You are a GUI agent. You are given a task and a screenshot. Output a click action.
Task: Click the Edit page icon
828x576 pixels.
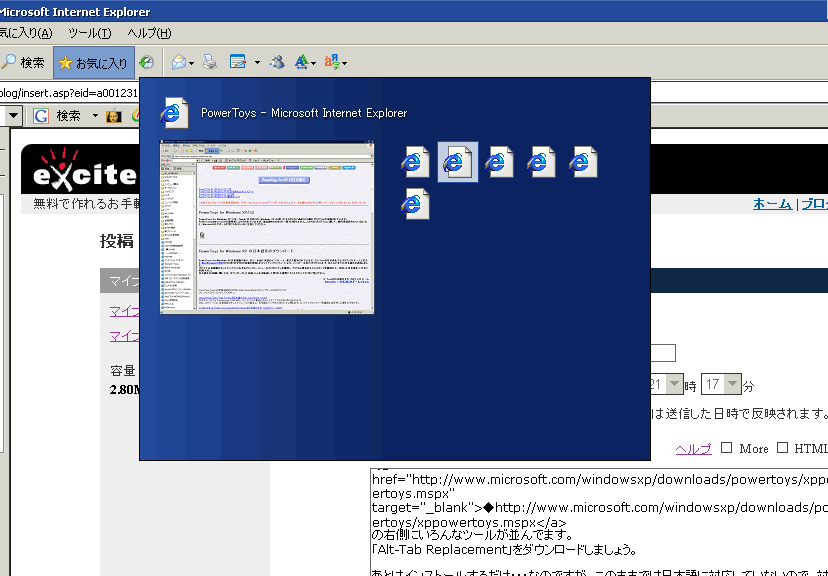click(238, 62)
